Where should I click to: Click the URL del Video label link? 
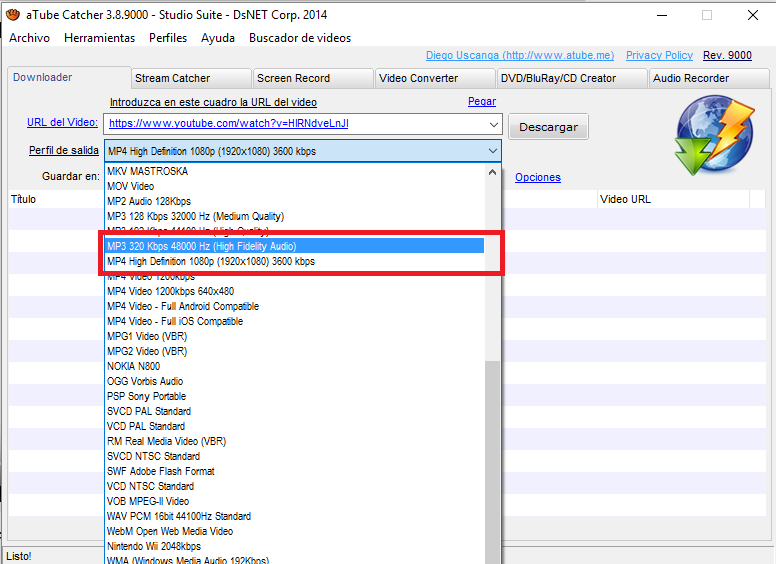[62, 122]
